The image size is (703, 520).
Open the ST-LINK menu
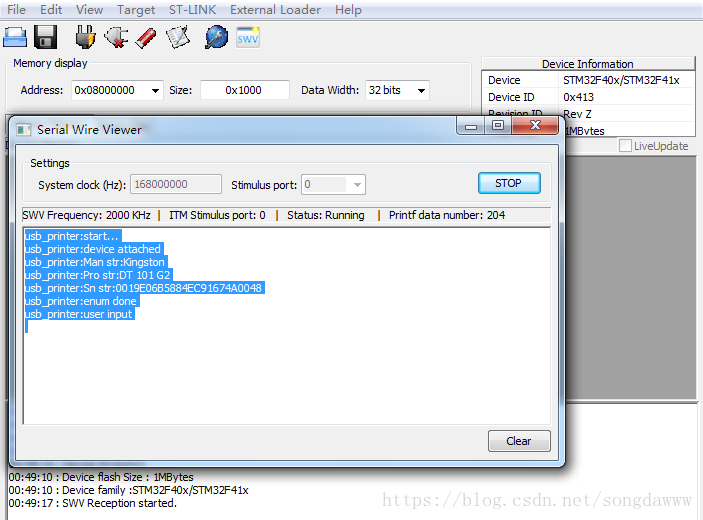coord(192,10)
